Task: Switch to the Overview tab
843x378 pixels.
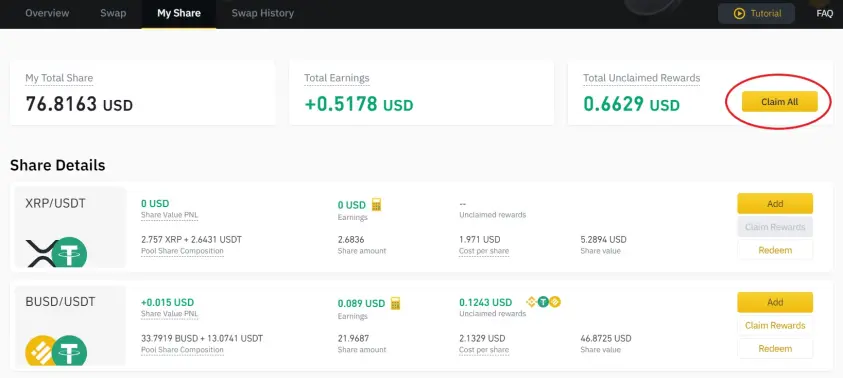Action: click(47, 13)
